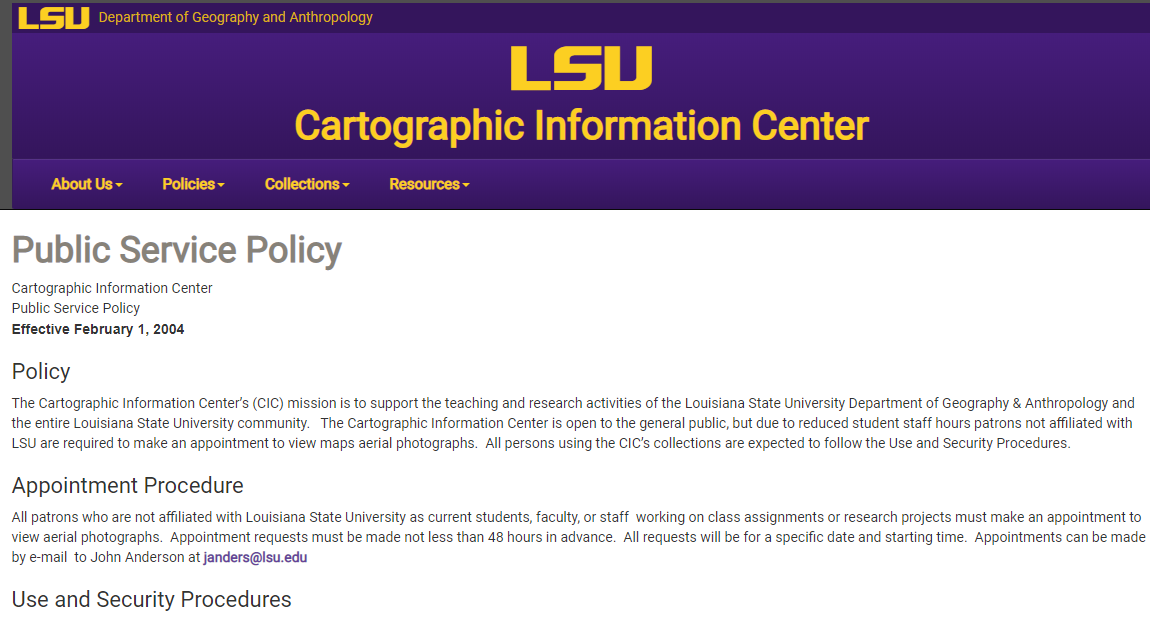
Task: Click the small LSU logo in top bar
Action: [54, 18]
